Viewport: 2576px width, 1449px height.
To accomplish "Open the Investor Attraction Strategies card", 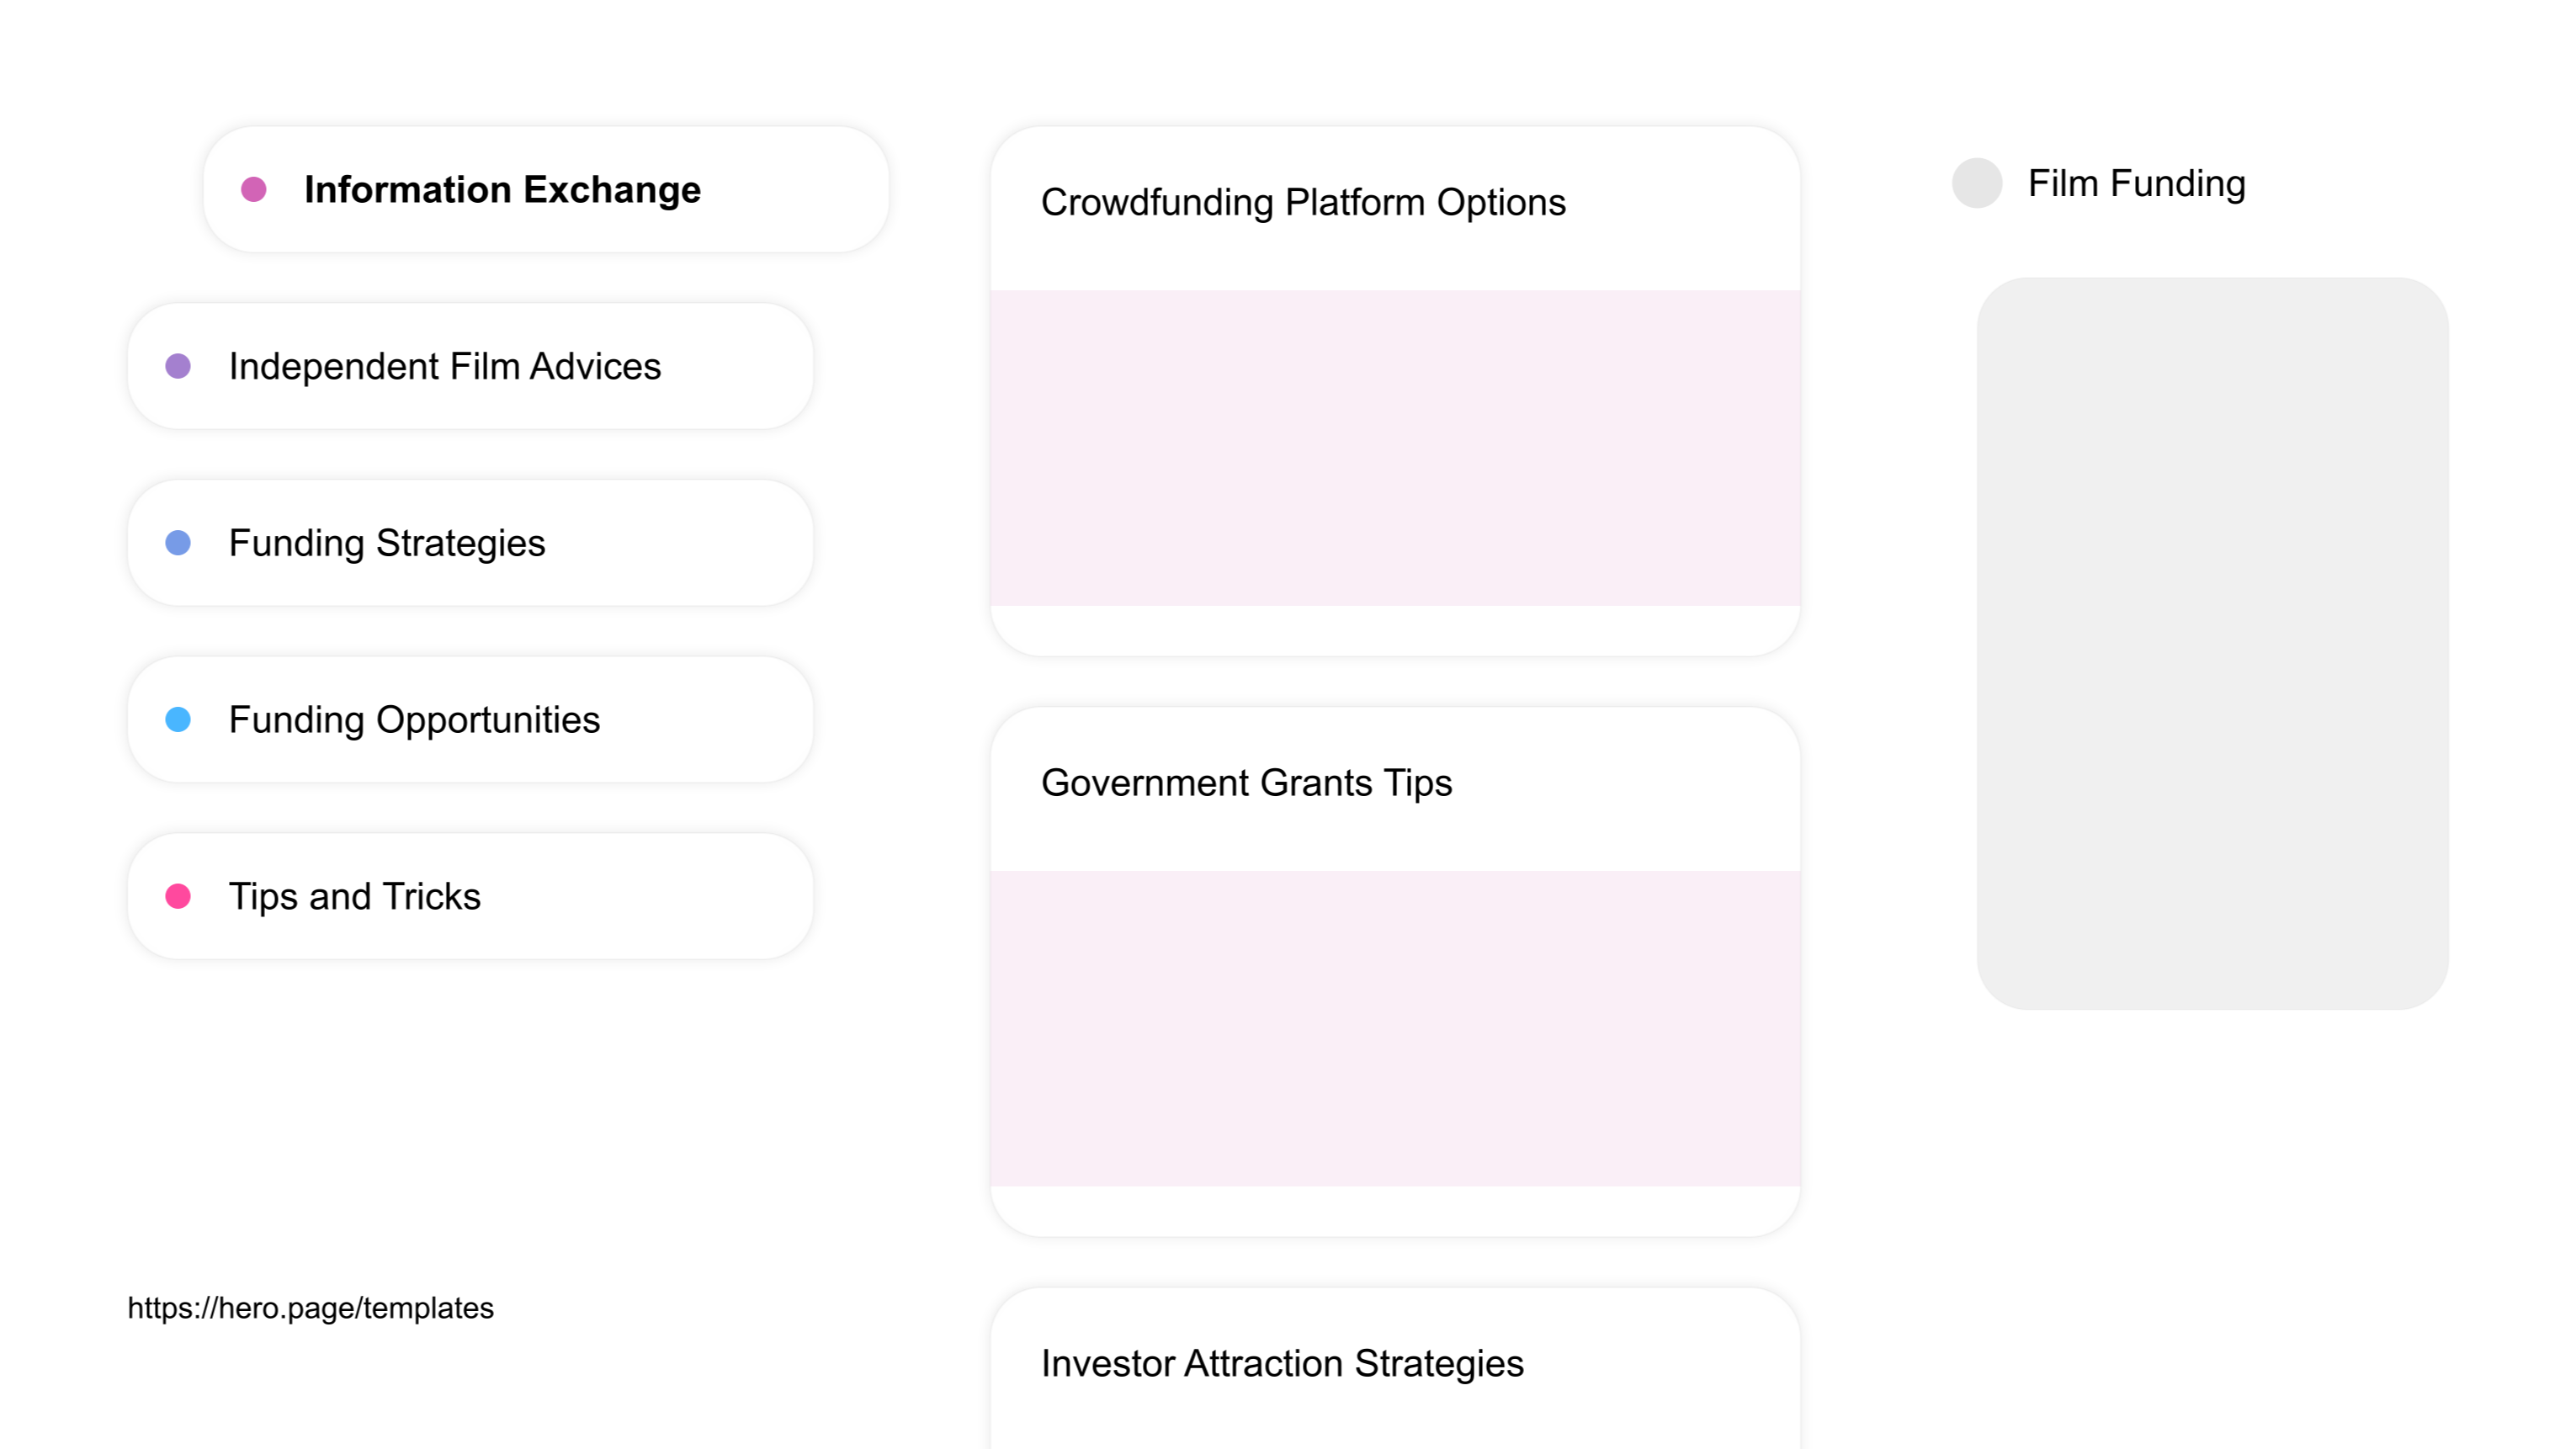I will (1395, 1368).
